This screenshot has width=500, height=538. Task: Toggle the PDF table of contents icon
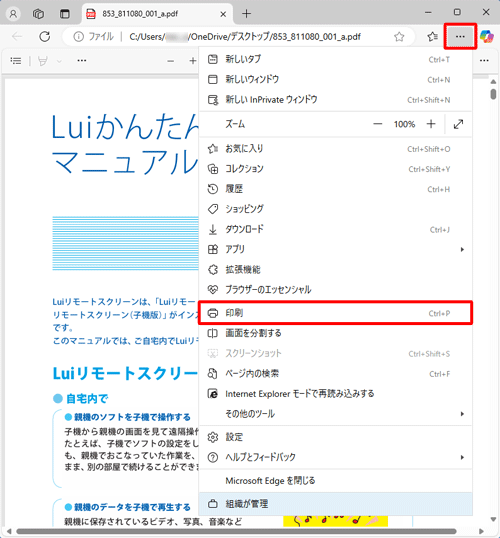click(x=16, y=61)
